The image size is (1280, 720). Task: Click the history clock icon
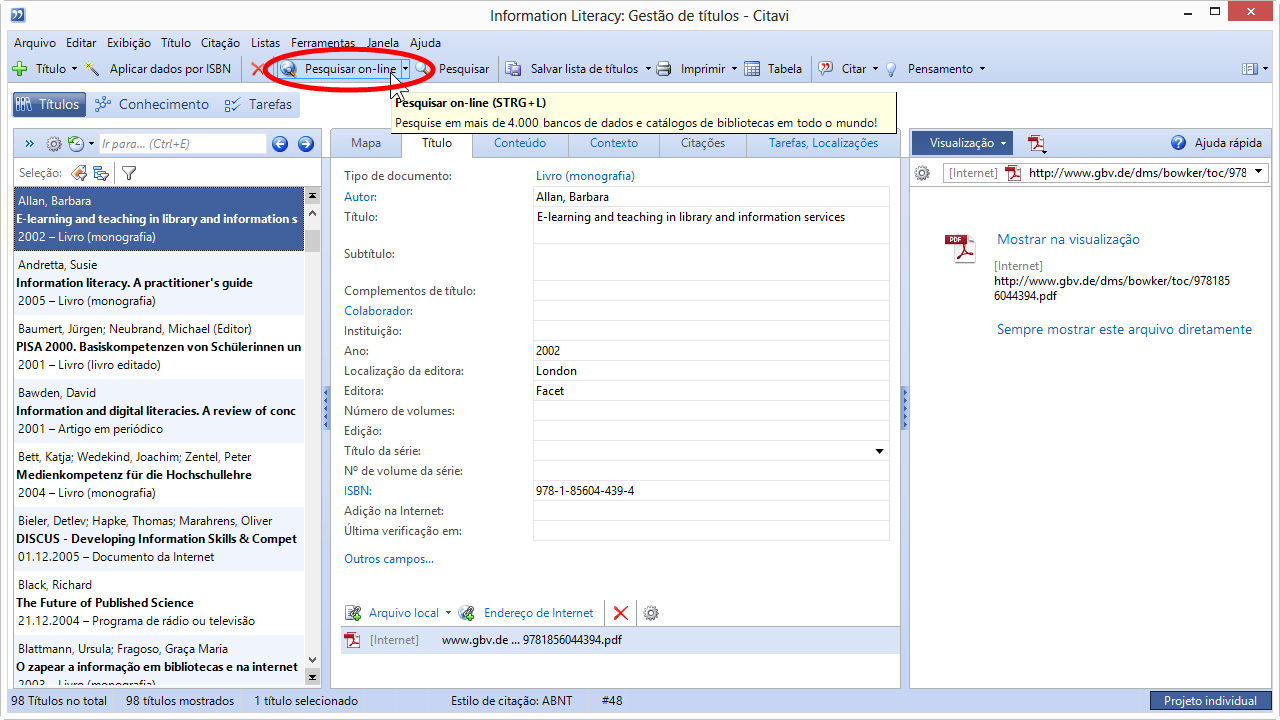coord(75,144)
